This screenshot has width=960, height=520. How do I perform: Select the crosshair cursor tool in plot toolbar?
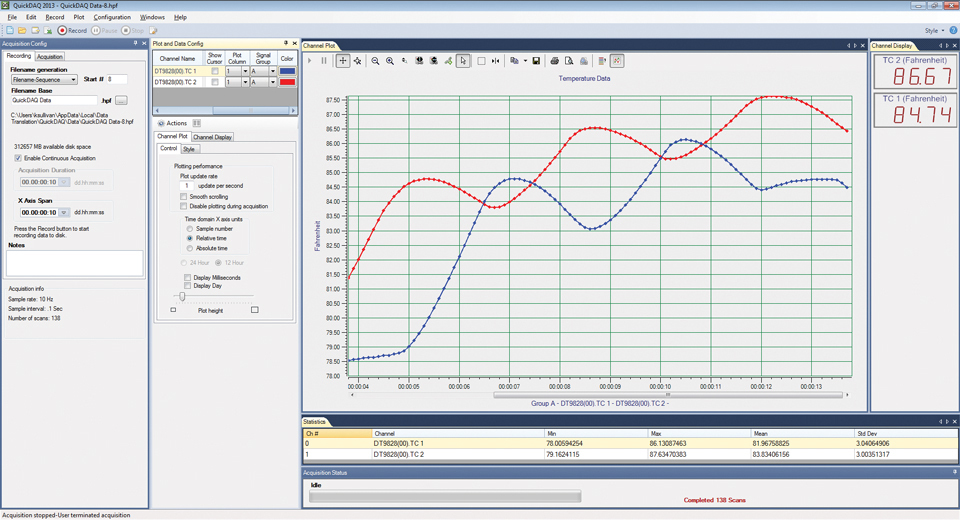coord(343,61)
